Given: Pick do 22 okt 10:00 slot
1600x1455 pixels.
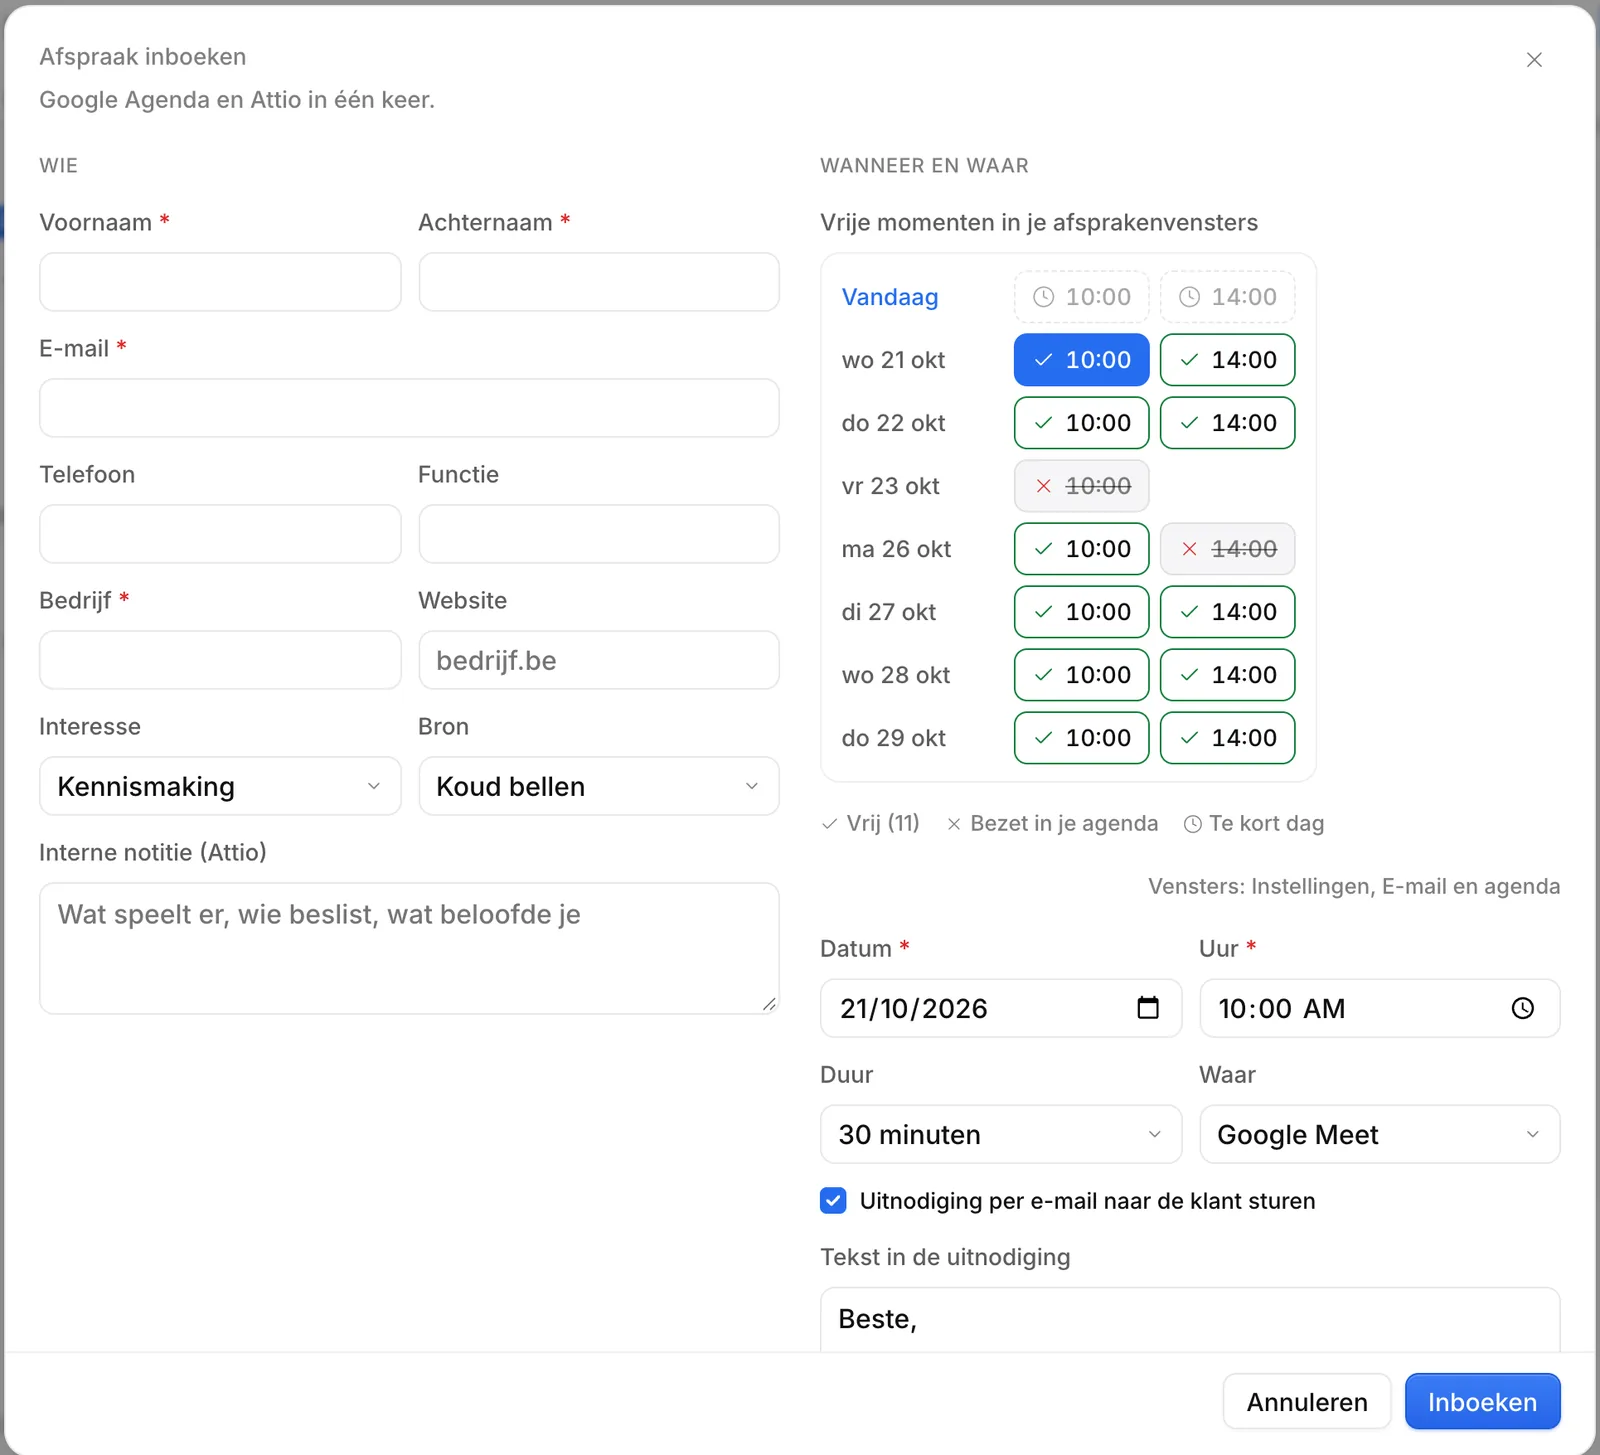Looking at the screenshot, I should pyautogui.click(x=1081, y=423).
